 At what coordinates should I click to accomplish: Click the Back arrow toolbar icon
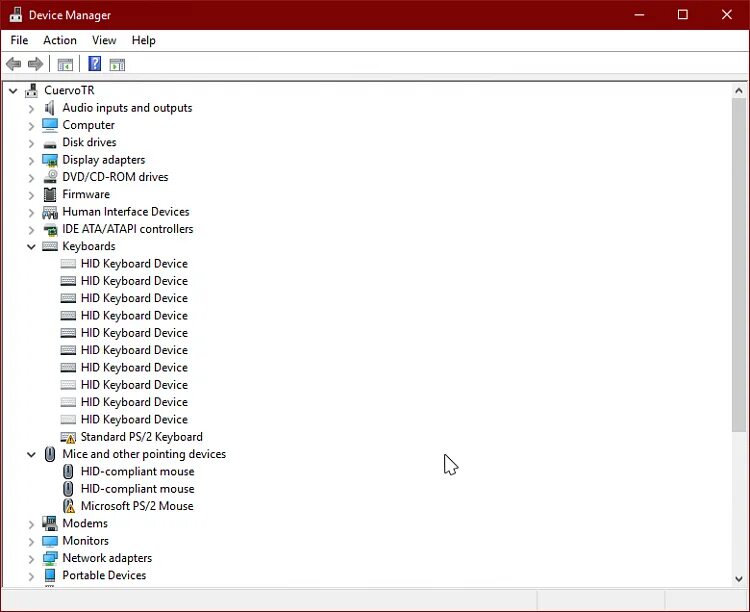point(13,64)
